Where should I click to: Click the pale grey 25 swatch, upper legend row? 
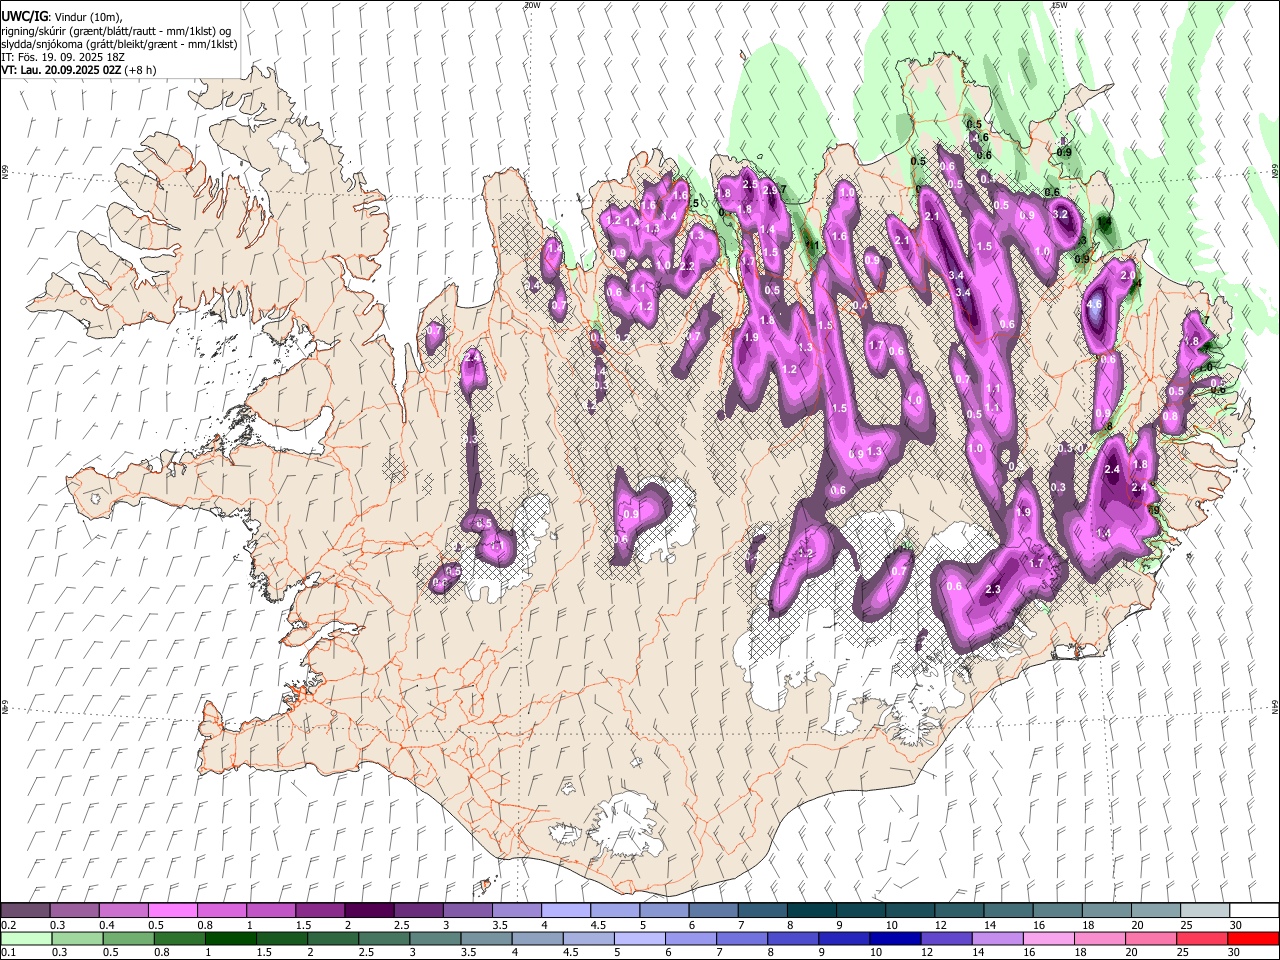tap(1204, 910)
